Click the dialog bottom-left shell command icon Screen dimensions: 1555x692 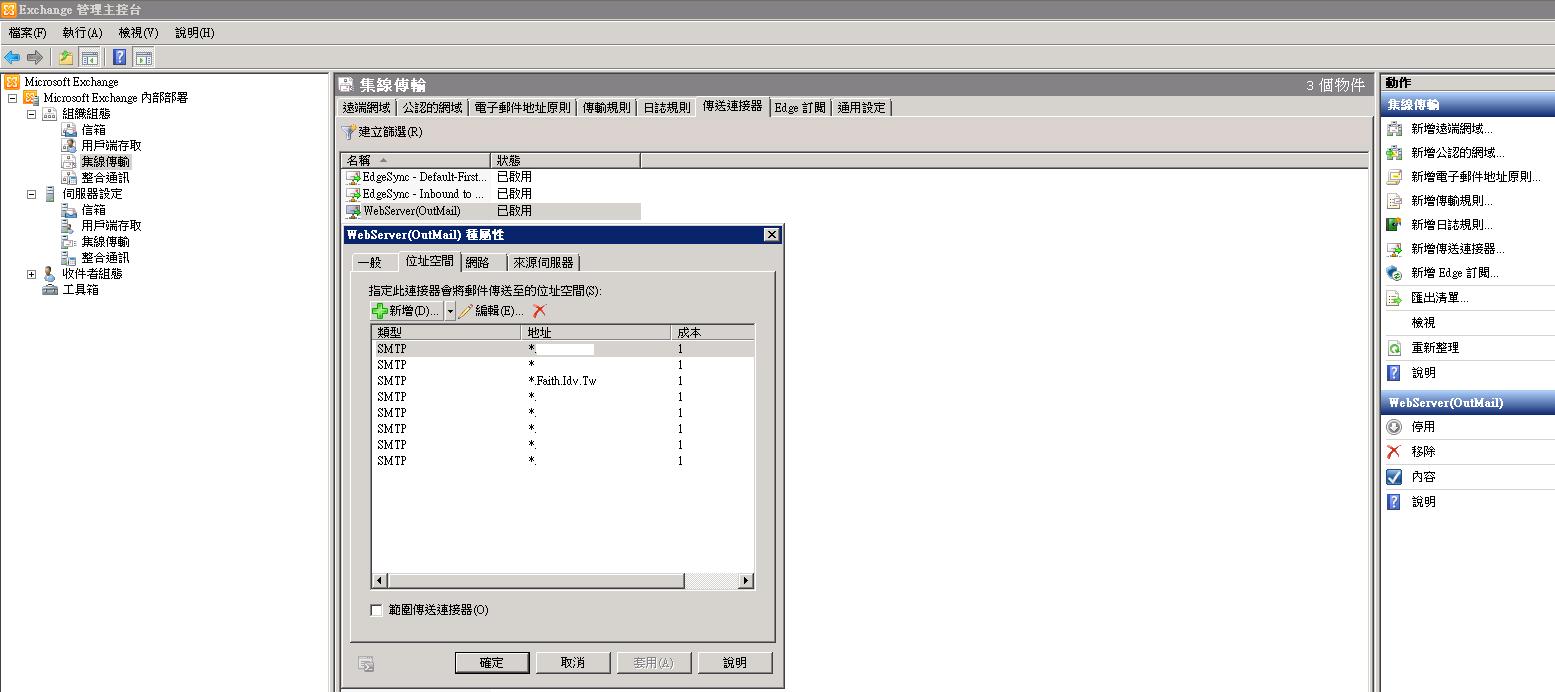pos(367,663)
